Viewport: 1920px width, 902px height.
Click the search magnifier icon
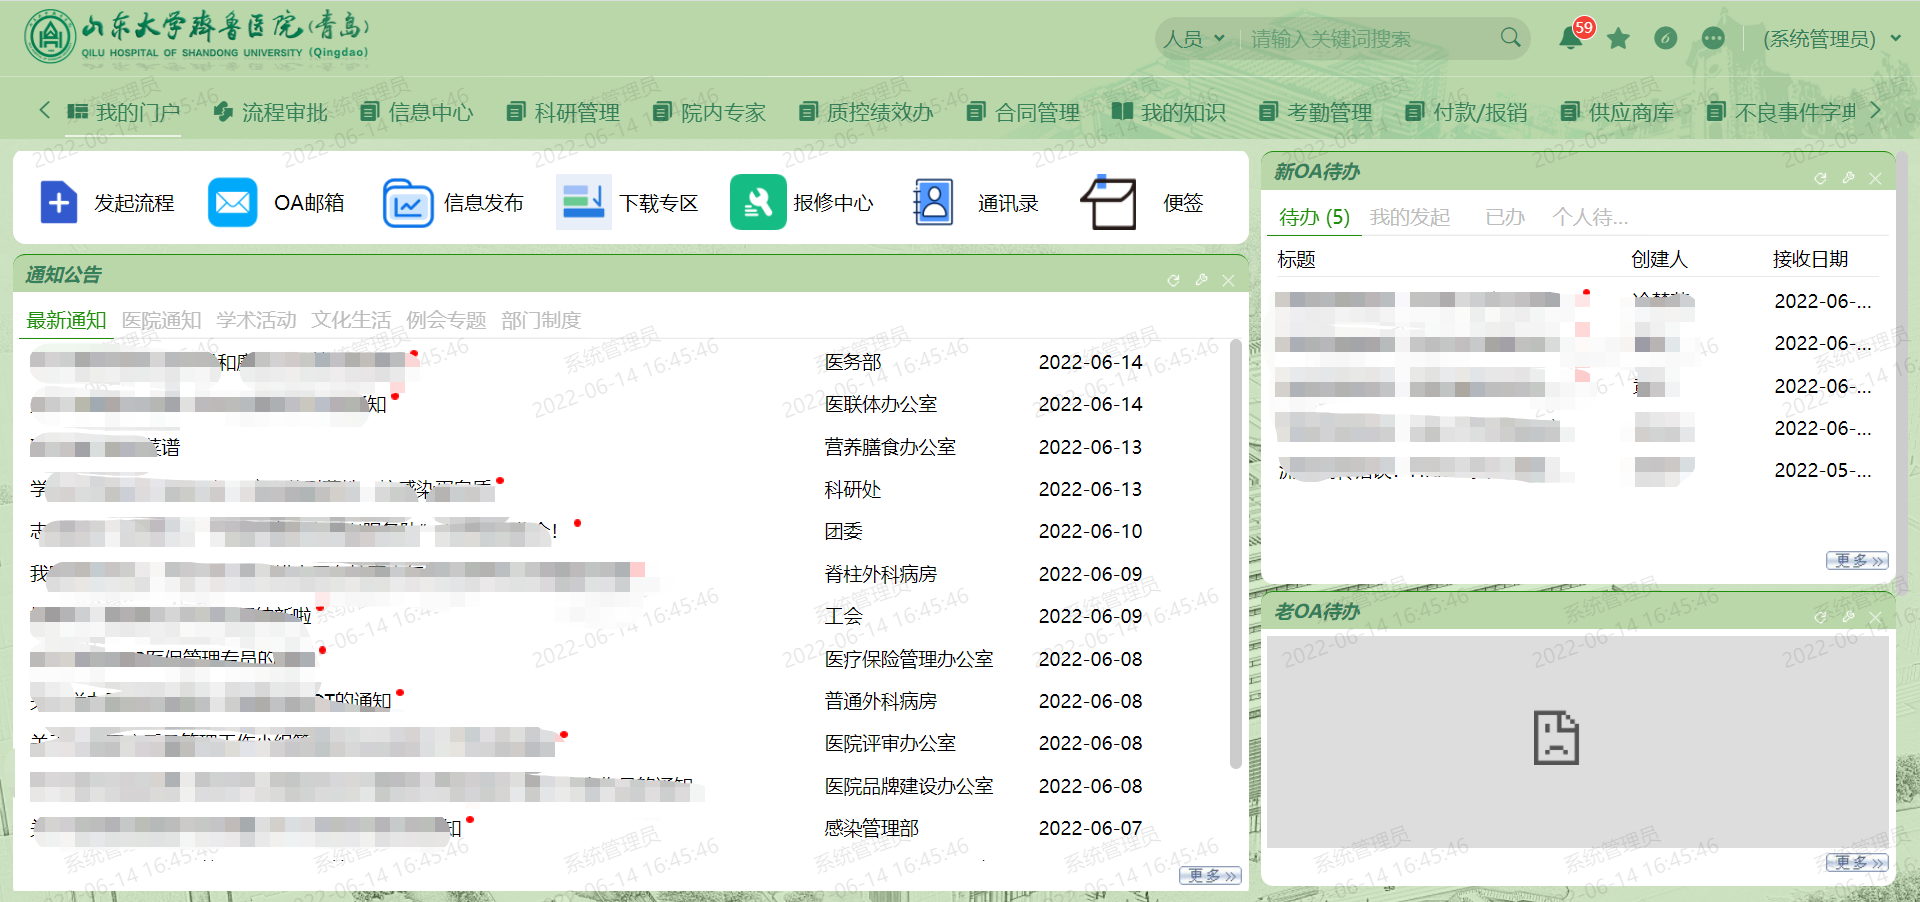(x=1510, y=38)
